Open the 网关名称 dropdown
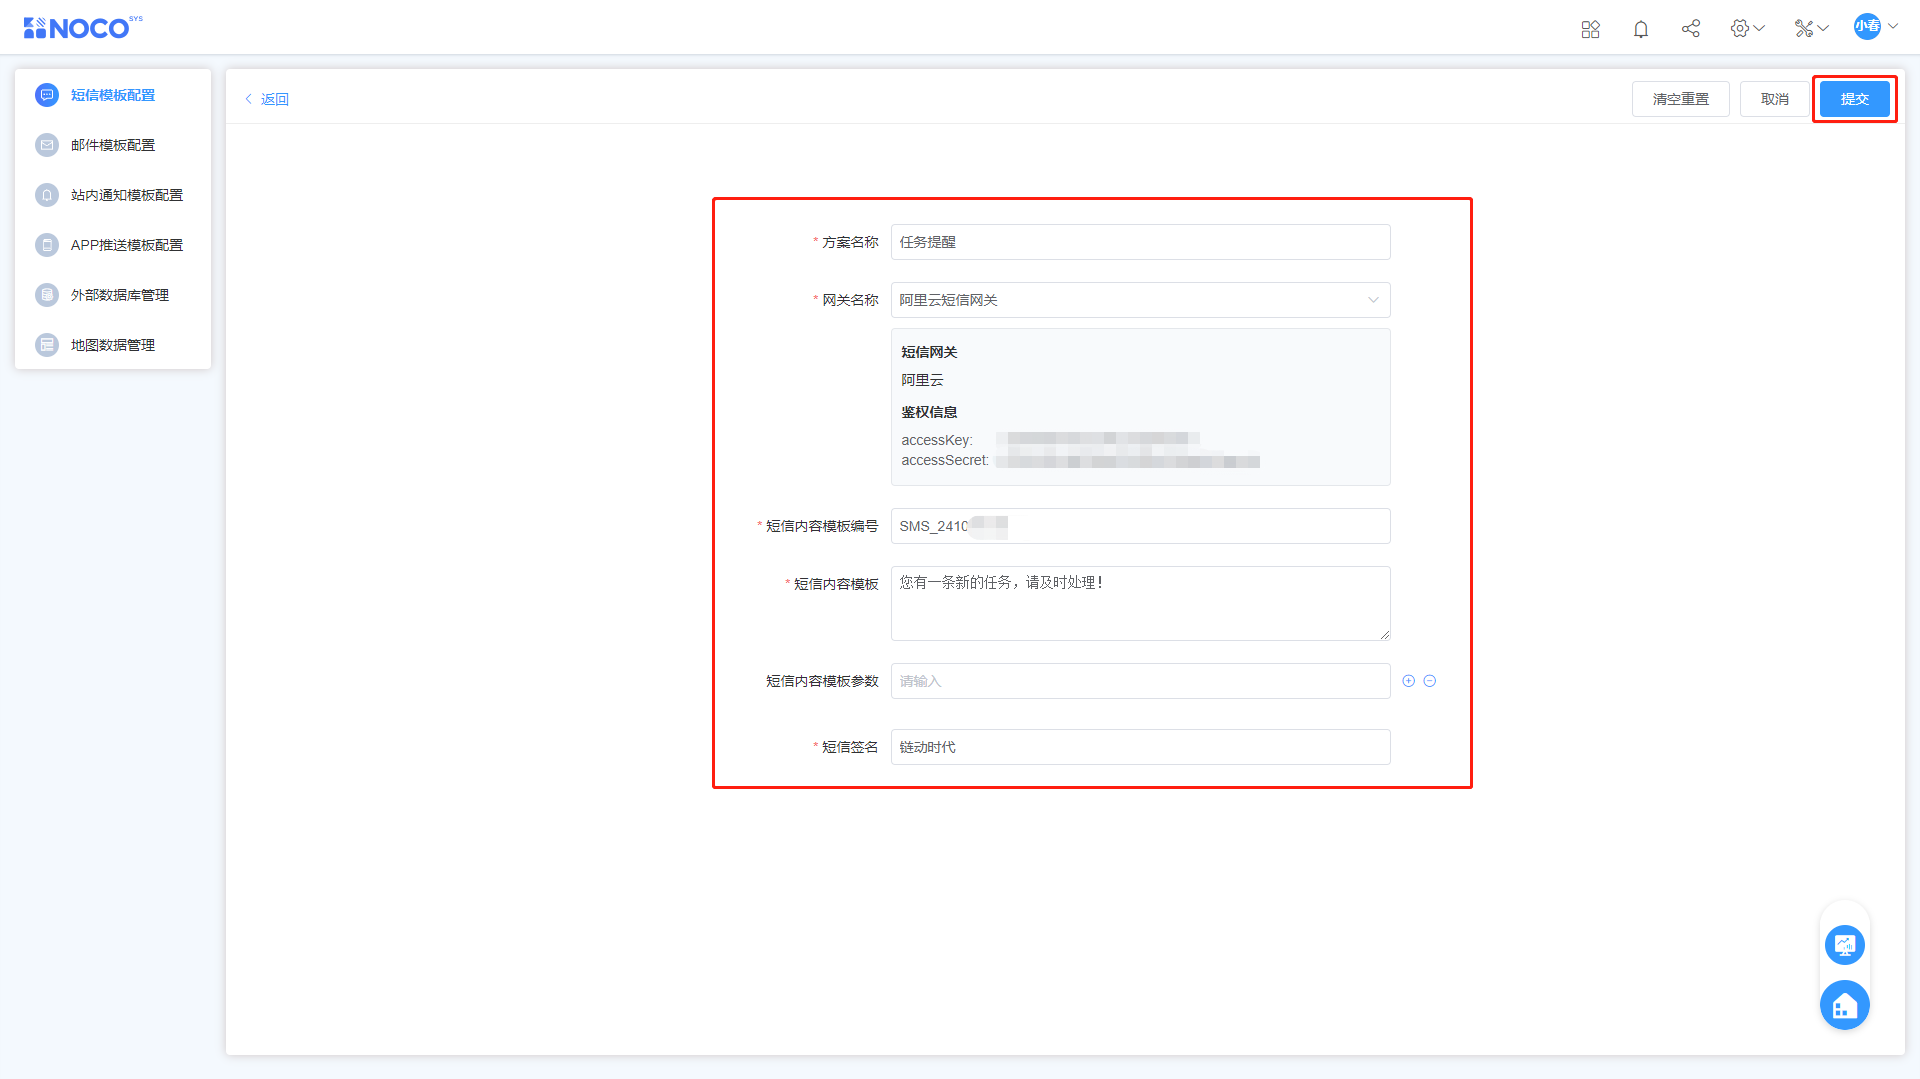 click(x=1140, y=300)
